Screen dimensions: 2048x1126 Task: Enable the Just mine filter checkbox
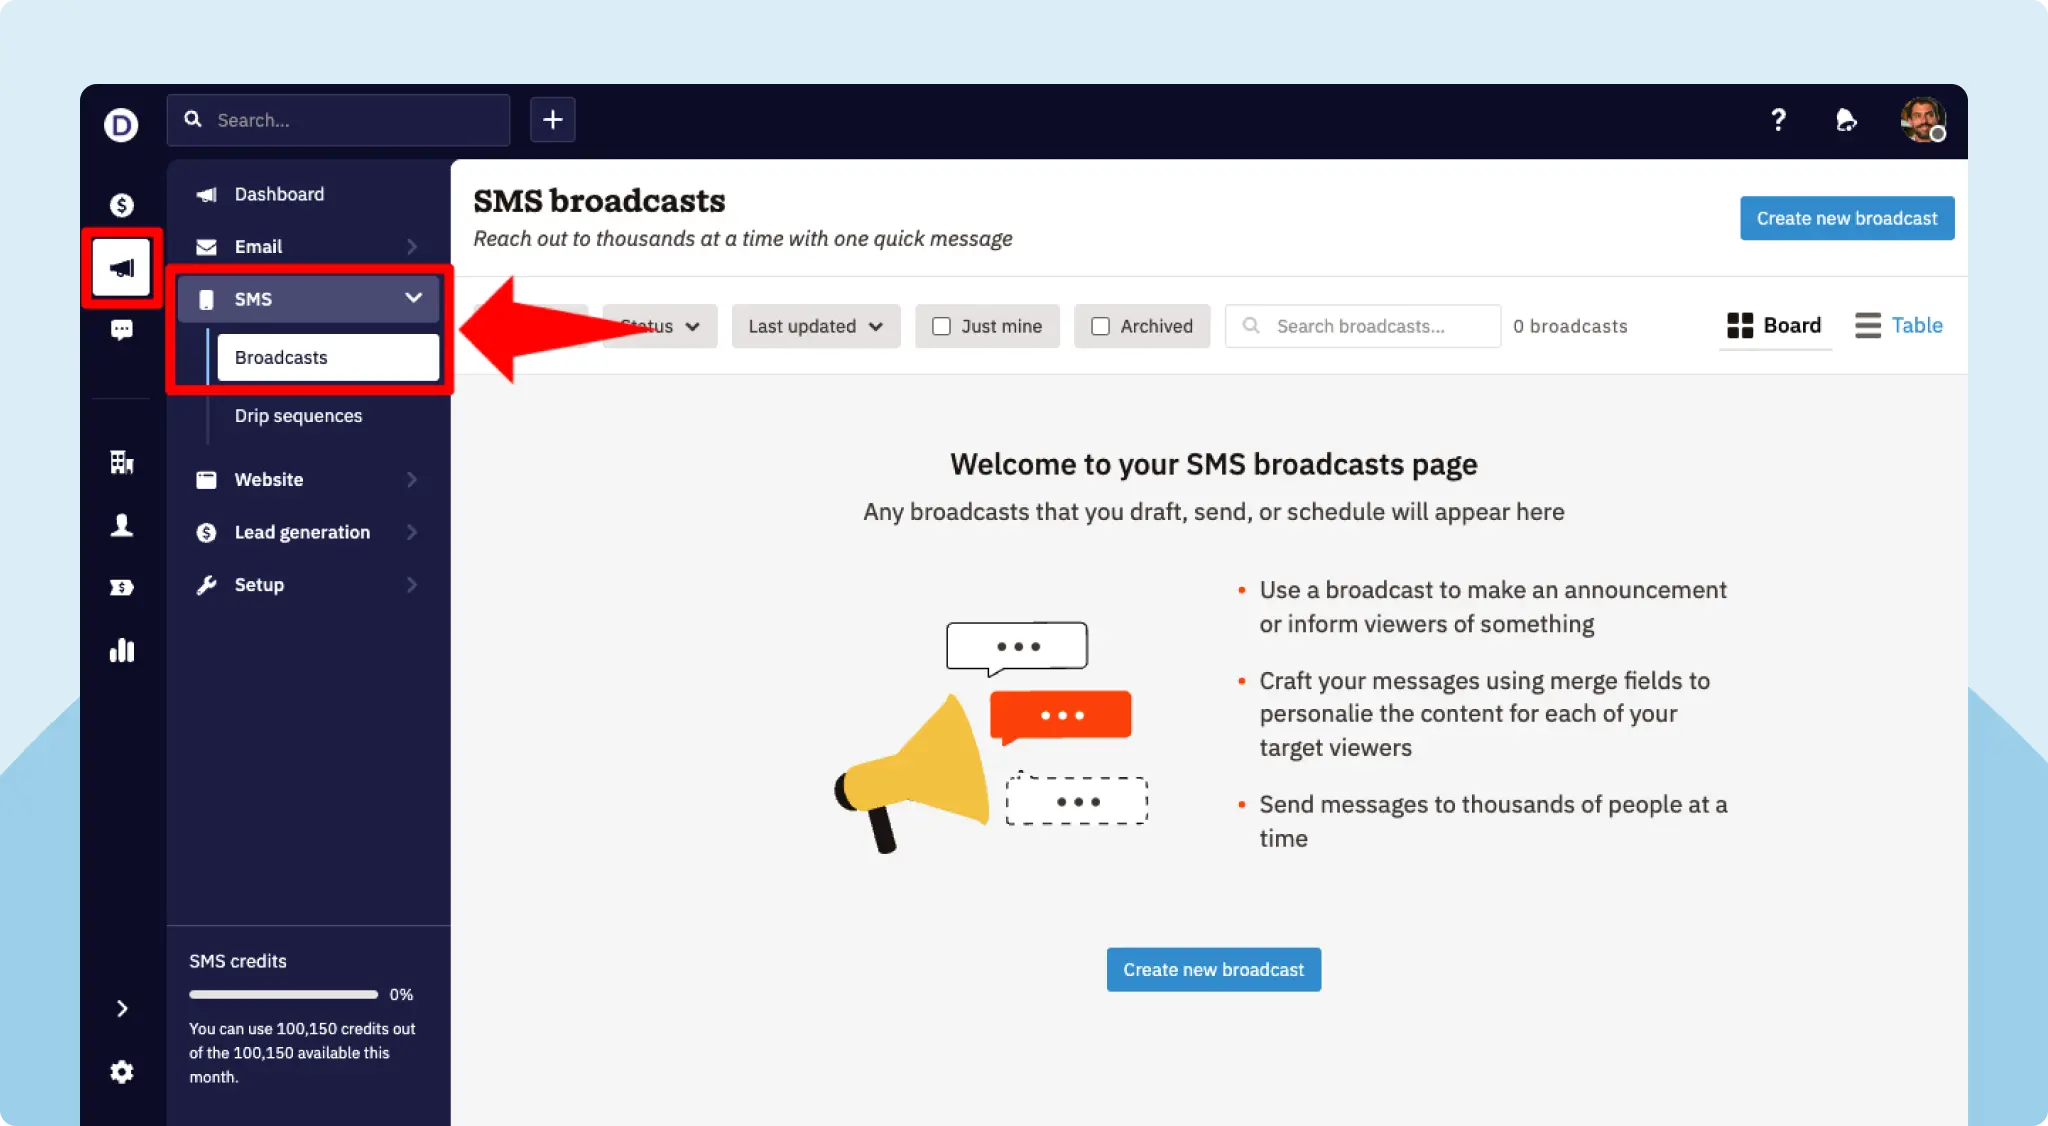click(x=941, y=326)
